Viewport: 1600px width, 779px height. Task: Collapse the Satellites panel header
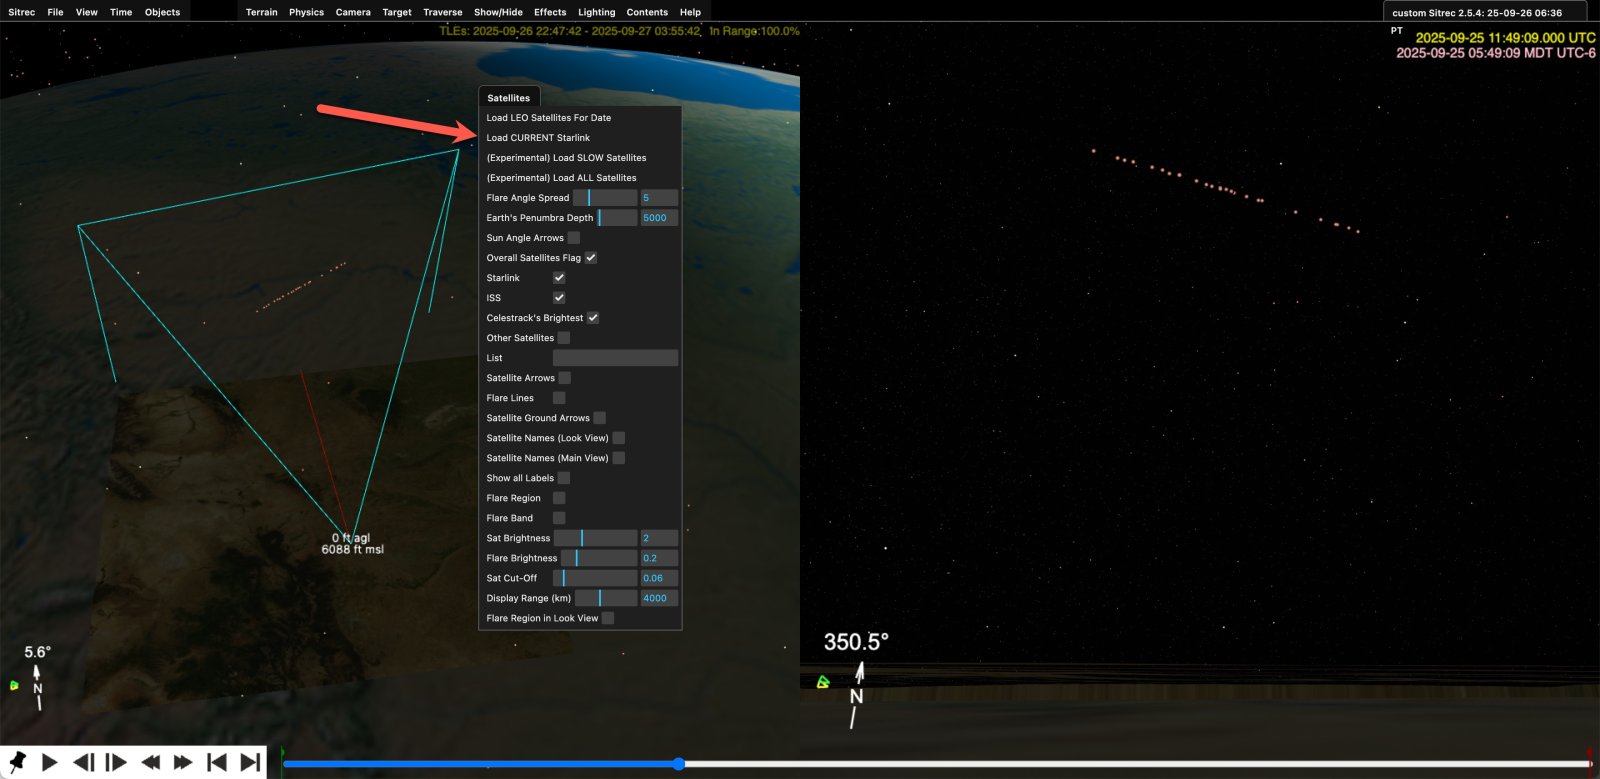[x=509, y=98]
